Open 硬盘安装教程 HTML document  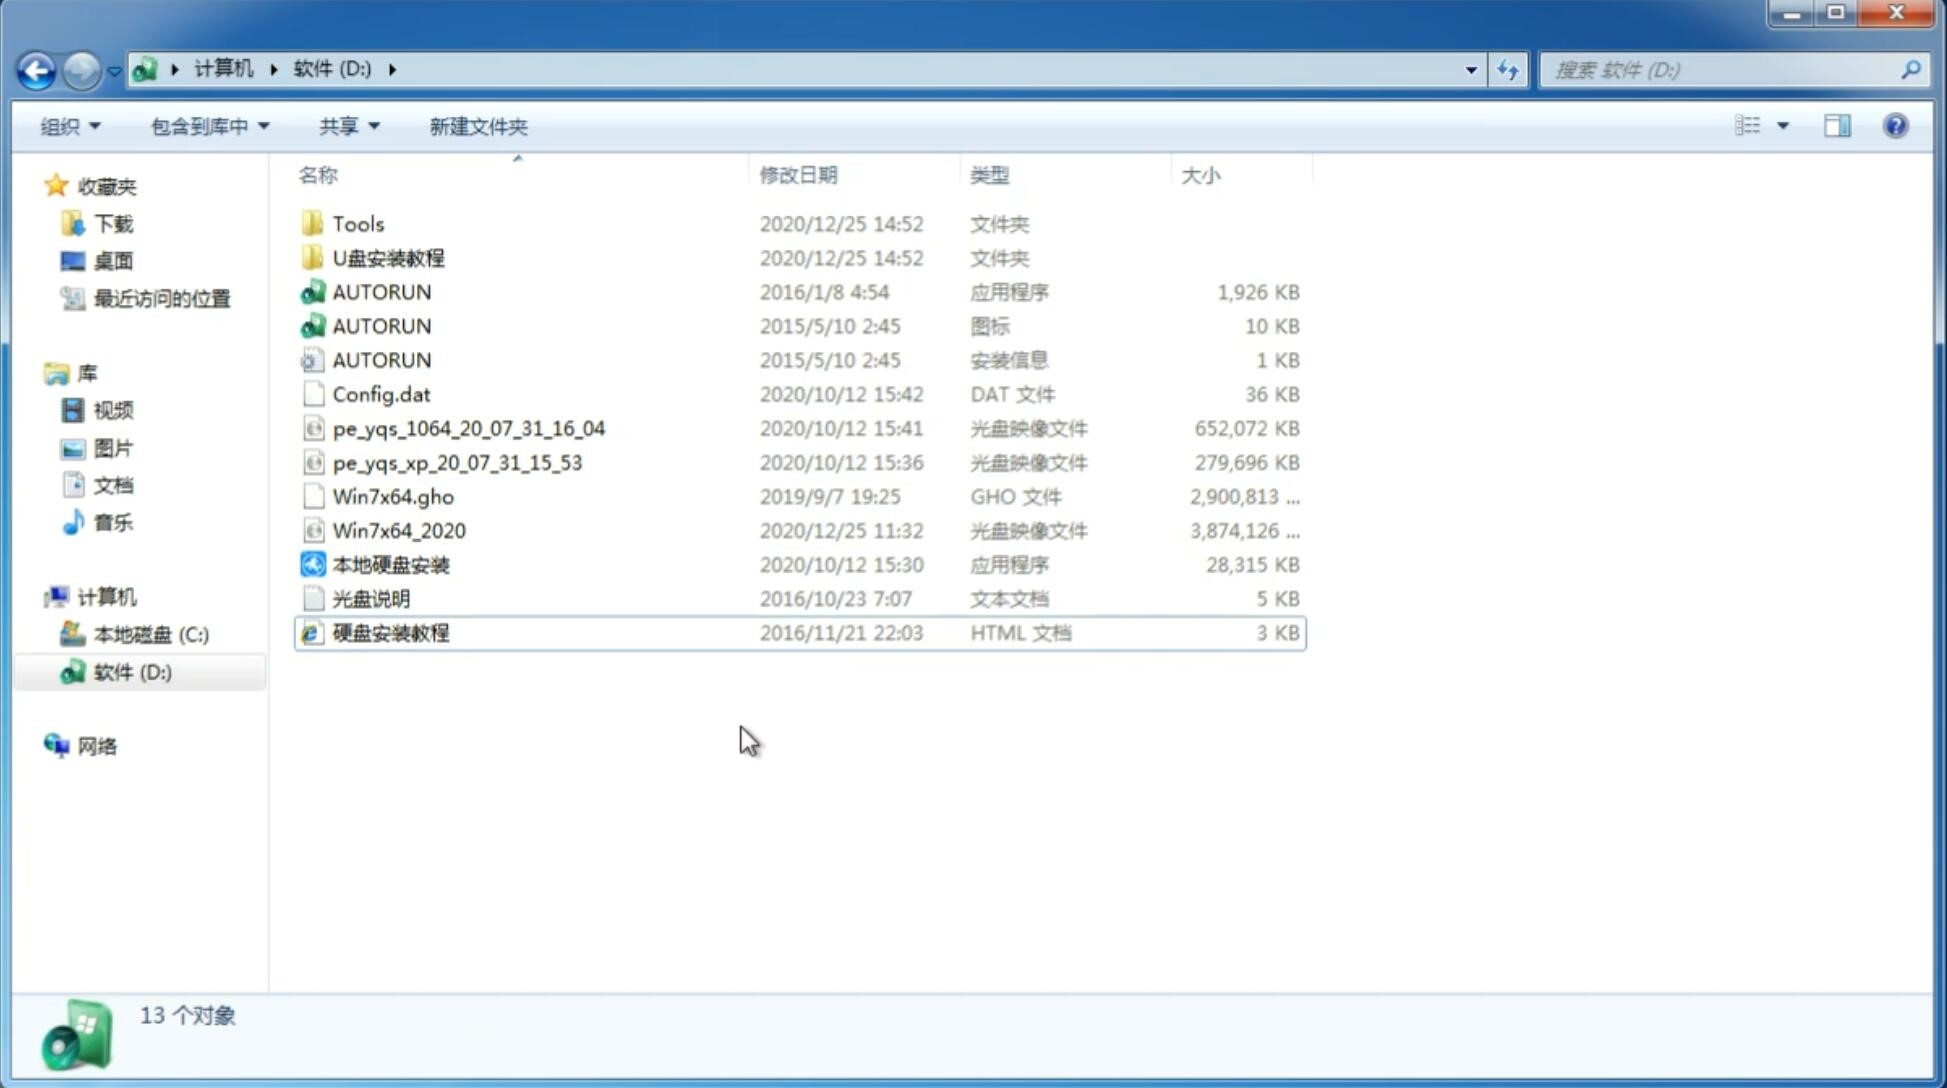pyautogui.click(x=390, y=632)
